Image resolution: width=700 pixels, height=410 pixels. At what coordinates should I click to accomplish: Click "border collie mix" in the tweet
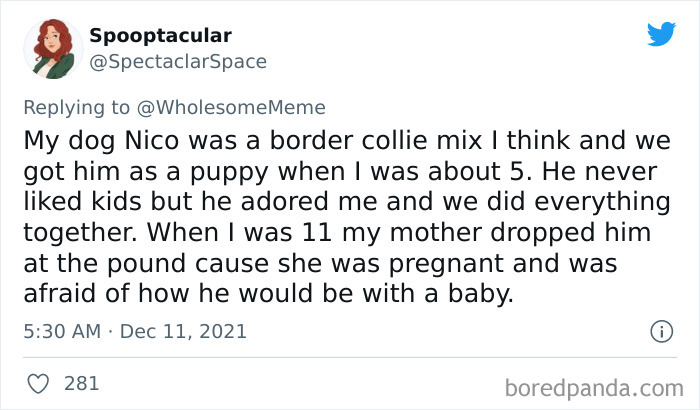click(376, 141)
